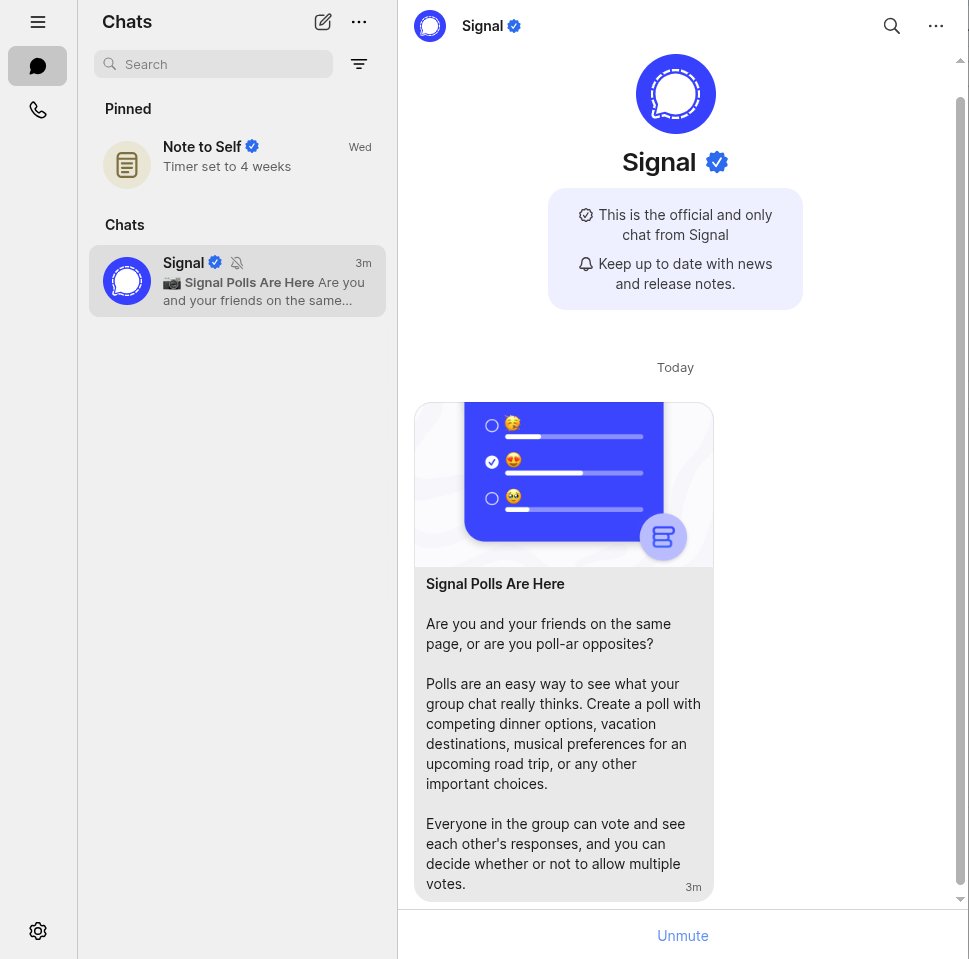Unmute the Signal conversation
The width and height of the screenshot is (969, 959).
[x=682, y=936]
